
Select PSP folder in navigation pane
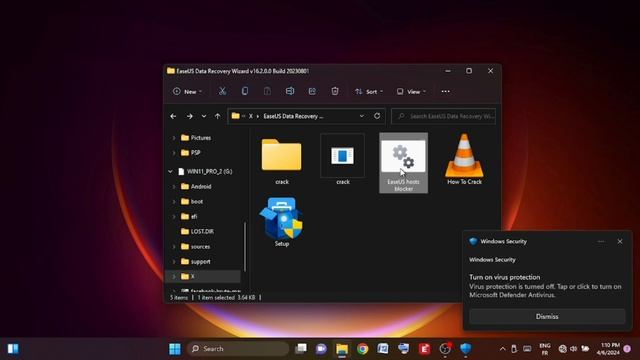[191, 153]
